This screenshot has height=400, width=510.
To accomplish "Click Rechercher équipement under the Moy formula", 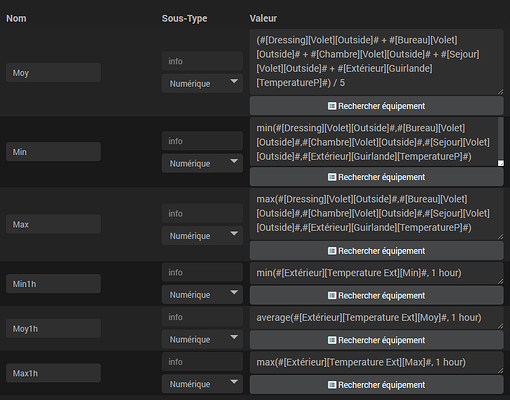I will pyautogui.click(x=376, y=106).
